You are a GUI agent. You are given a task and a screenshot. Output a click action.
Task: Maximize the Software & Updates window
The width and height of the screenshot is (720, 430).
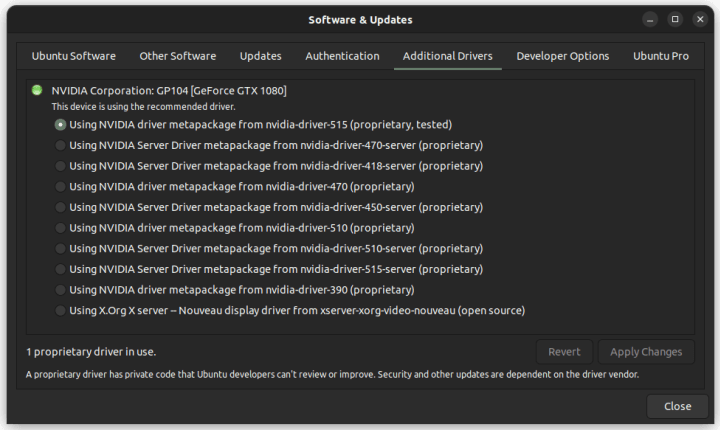[x=675, y=19]
